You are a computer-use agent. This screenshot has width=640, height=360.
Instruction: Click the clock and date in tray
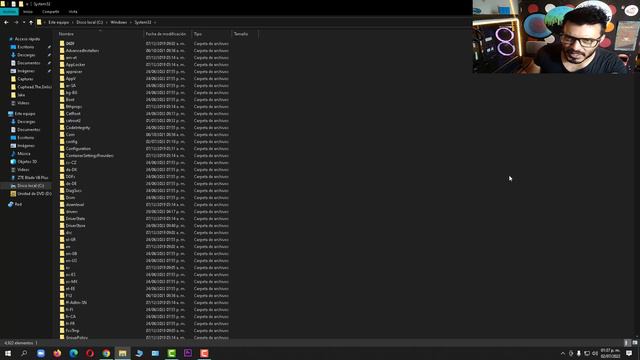610,353
